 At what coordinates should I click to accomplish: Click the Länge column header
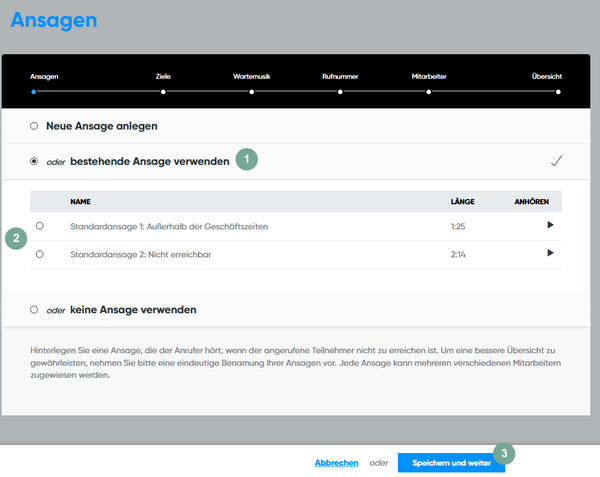(x=461, y=201)
